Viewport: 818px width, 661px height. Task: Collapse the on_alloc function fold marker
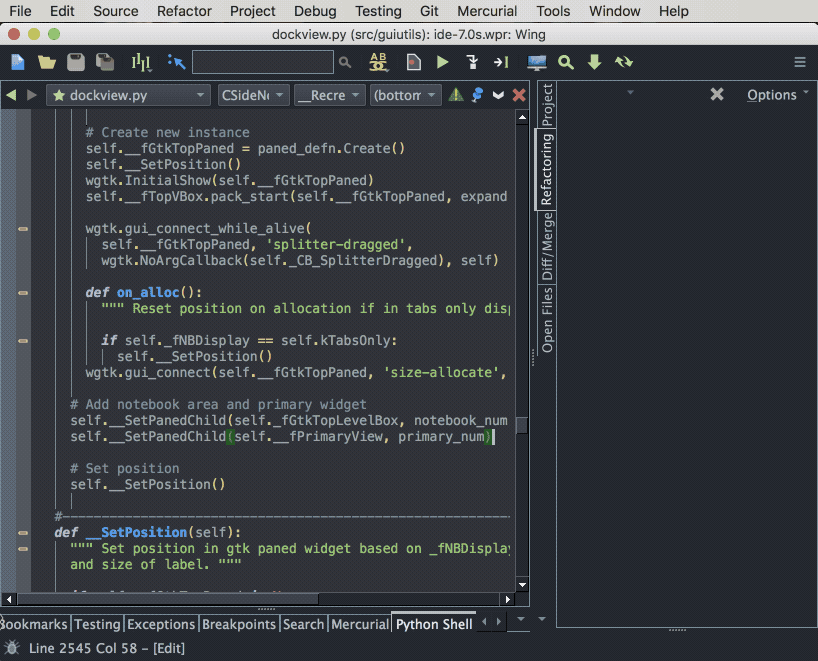(x=23, y=293)
